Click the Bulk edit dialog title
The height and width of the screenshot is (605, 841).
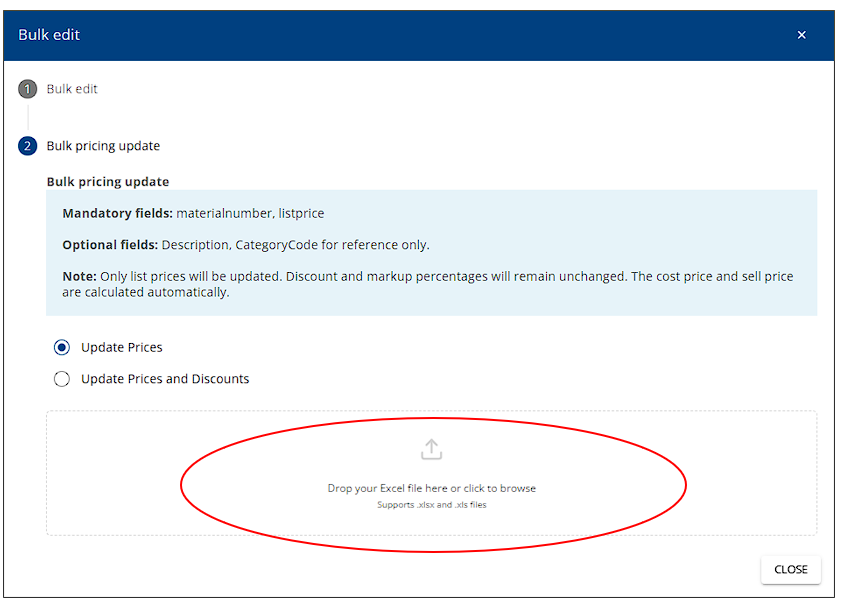pyautogui.click(x=49, y=35)
